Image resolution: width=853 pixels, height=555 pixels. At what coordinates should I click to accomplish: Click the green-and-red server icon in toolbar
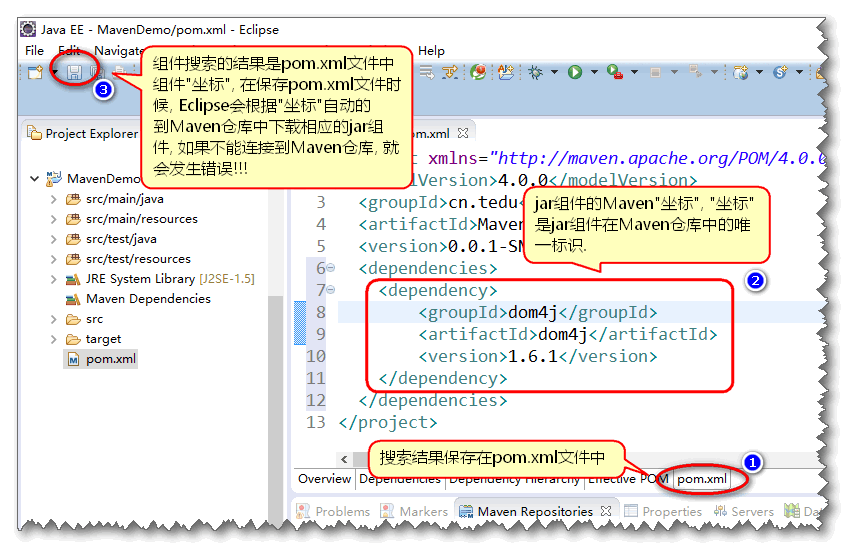point(478,72)
